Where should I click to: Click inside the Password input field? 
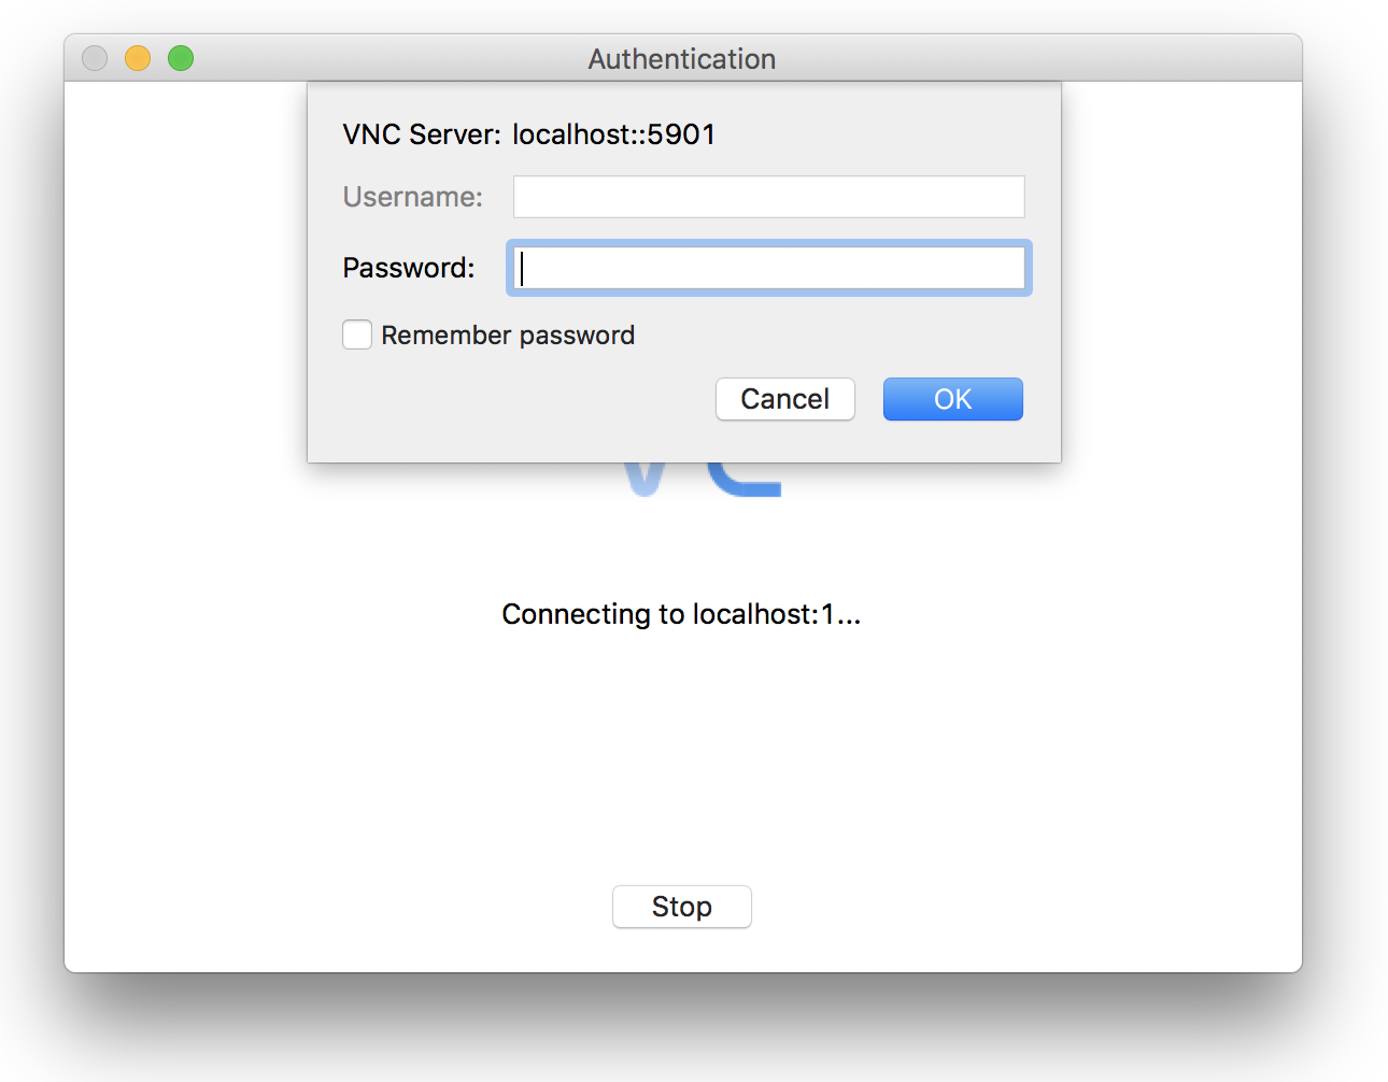point(767,268)
